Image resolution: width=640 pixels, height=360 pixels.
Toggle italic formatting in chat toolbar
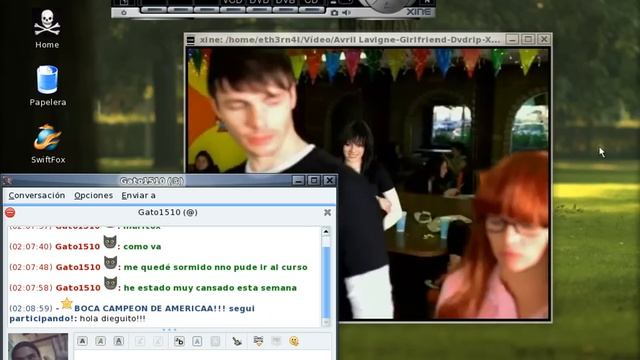coord(100,341)
